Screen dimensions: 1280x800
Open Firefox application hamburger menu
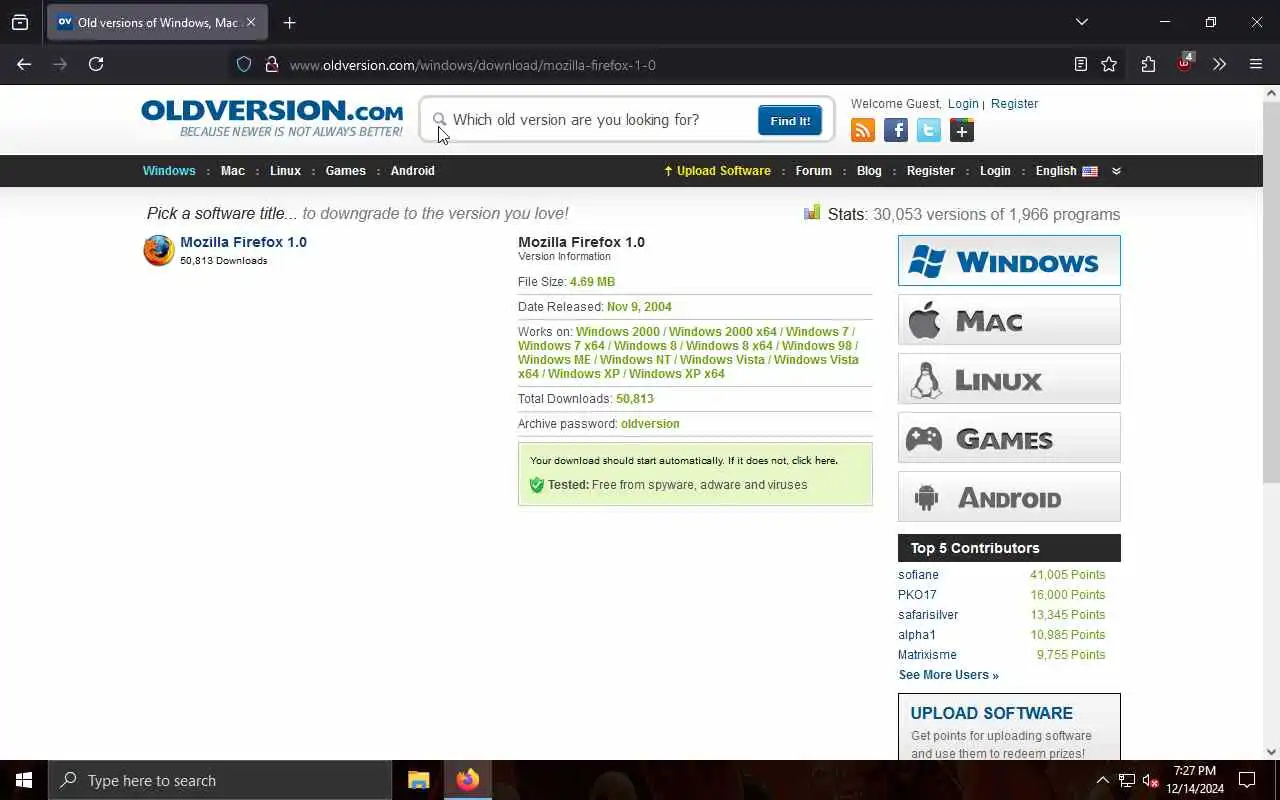[x=1256, y=64]
